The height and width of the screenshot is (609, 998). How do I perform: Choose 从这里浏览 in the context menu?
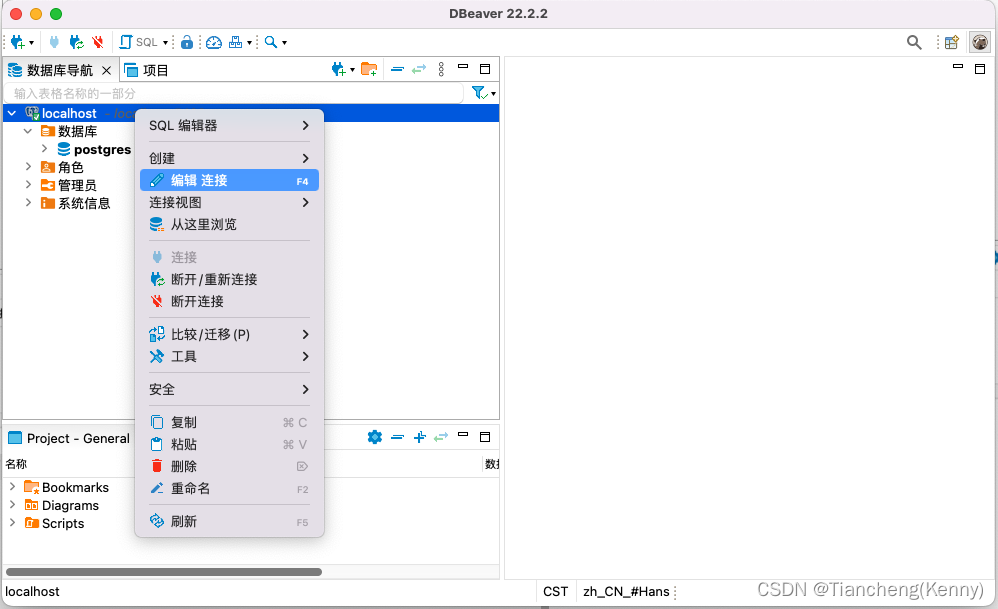229,224
